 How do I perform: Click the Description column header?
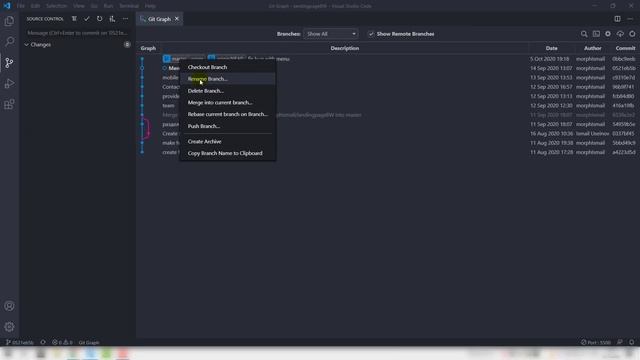point(344,48)
